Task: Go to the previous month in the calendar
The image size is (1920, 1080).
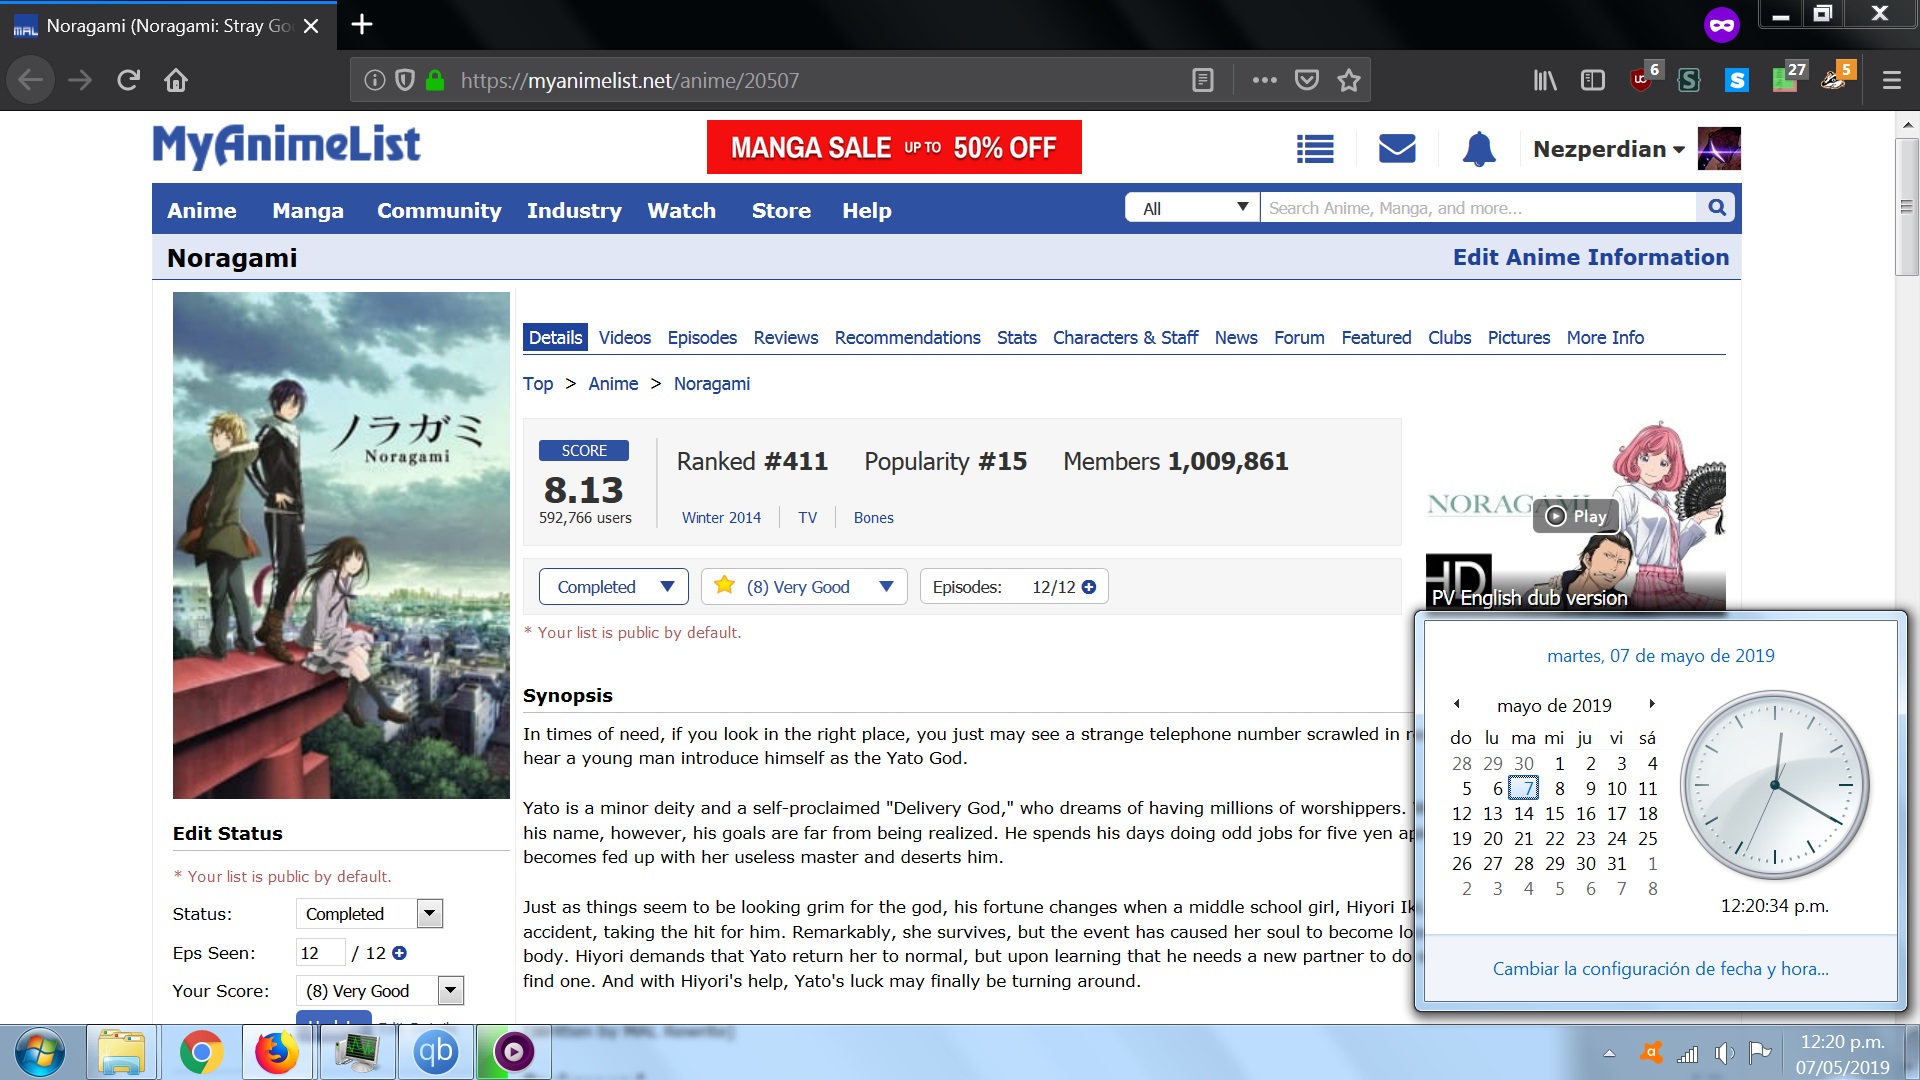Action: click(x=1457, y=704)
